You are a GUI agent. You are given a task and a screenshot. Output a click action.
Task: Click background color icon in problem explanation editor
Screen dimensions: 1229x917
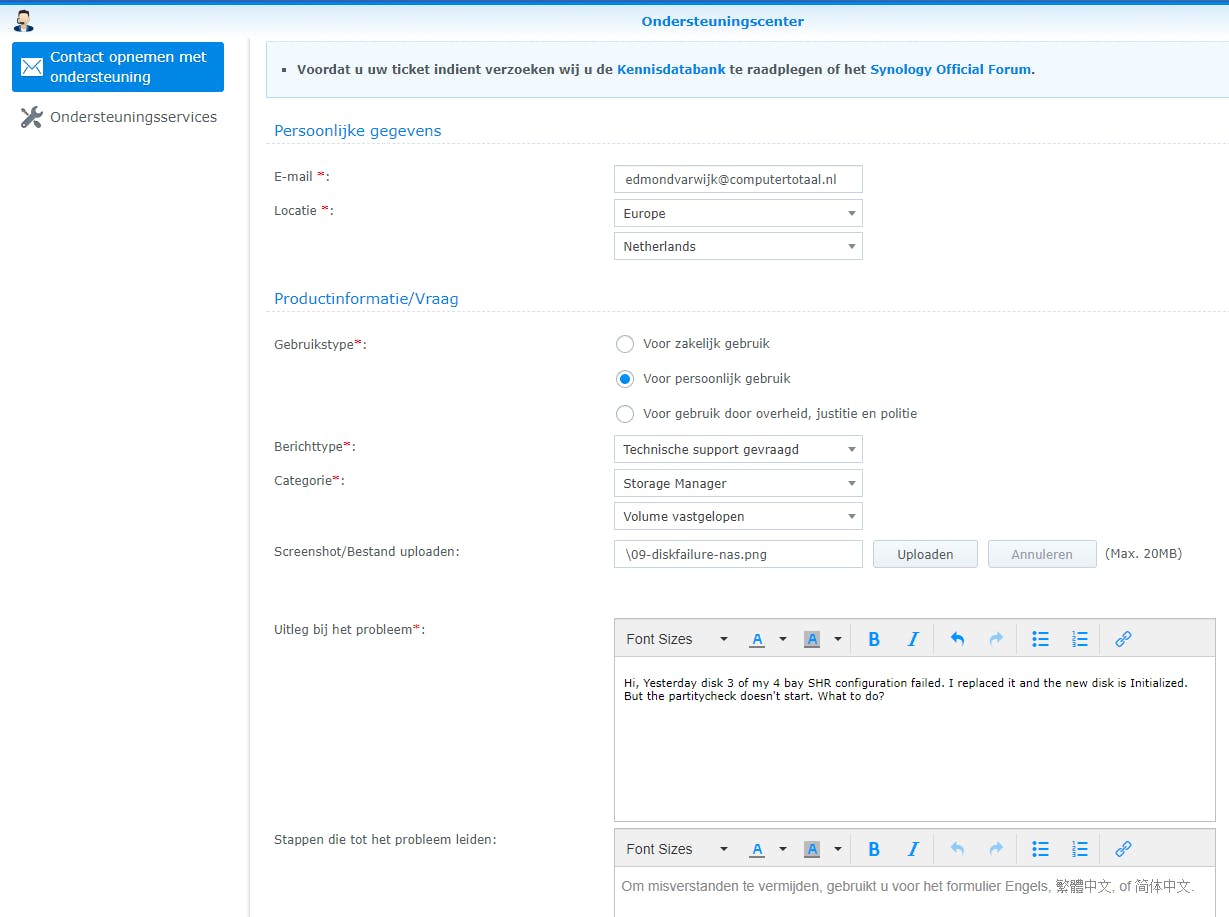coord(812,639)
